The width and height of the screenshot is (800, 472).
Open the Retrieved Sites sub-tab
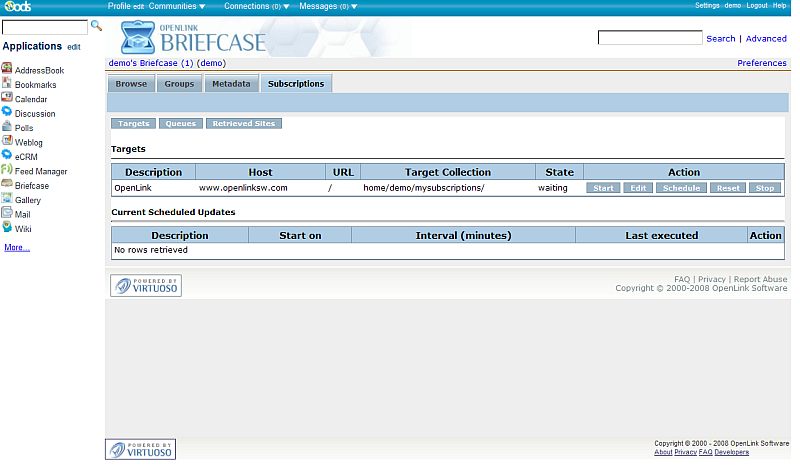[245, 124]
